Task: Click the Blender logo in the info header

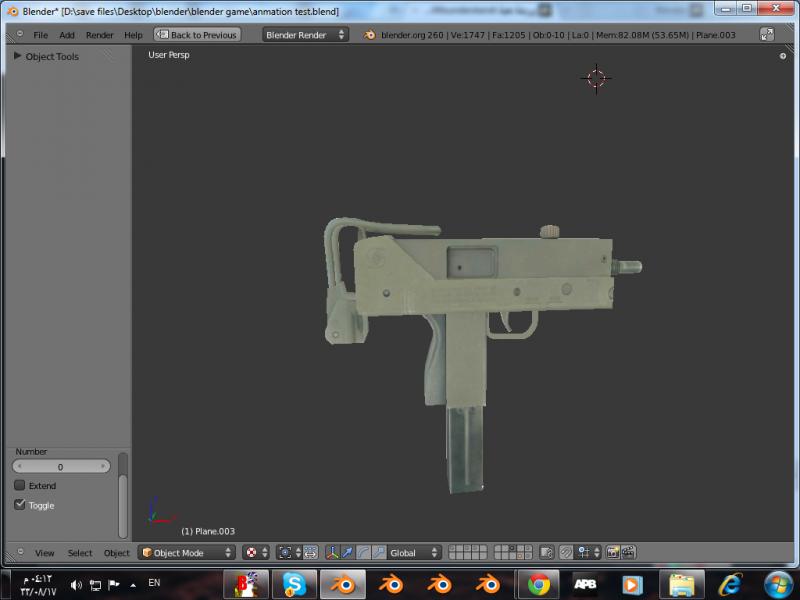Action: (x=369, y=35)
